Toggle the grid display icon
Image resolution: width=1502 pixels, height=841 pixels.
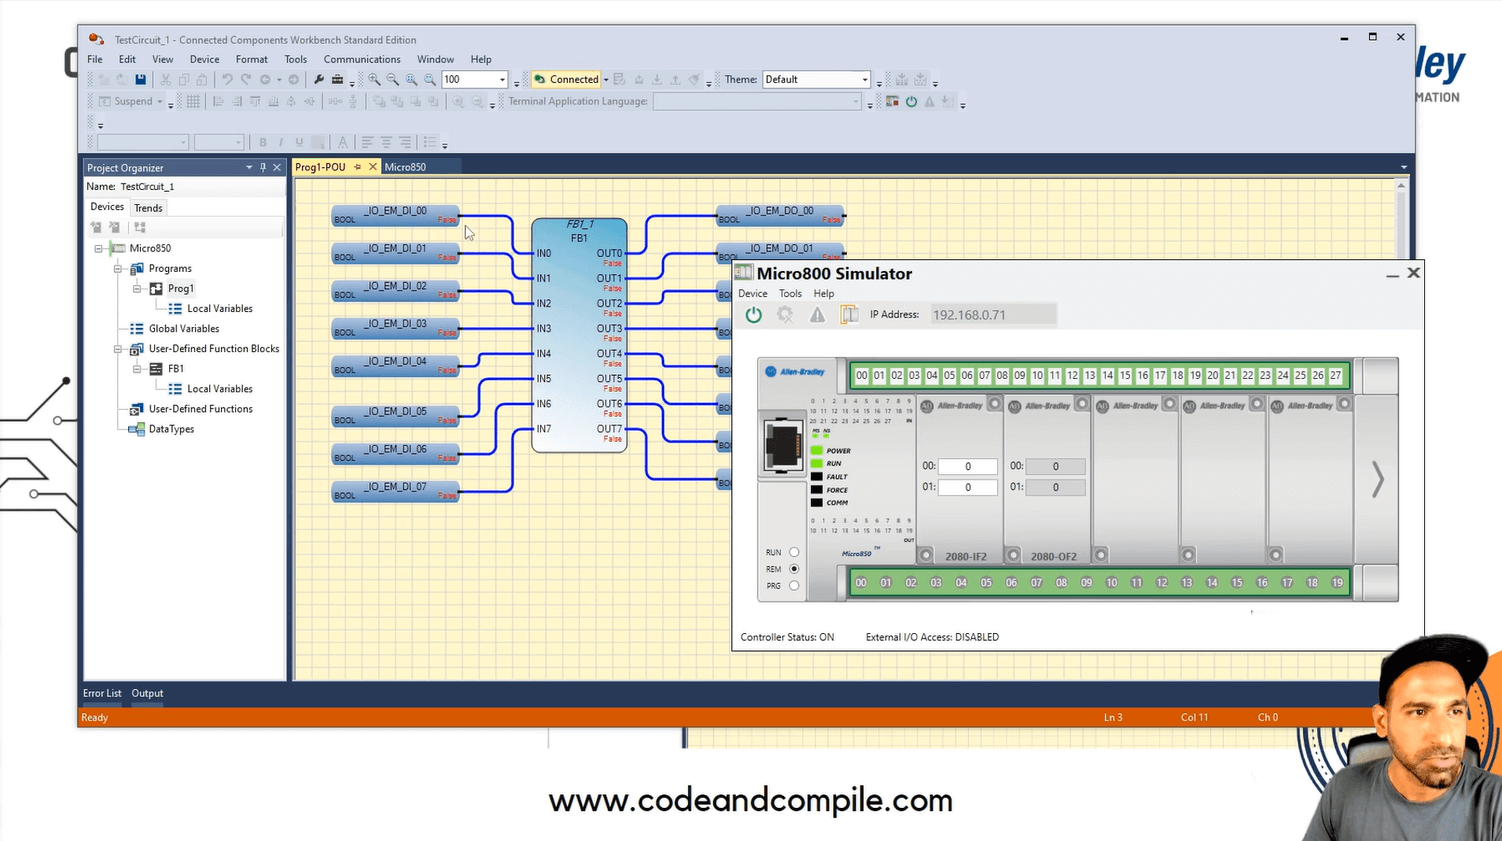point(194,101)
